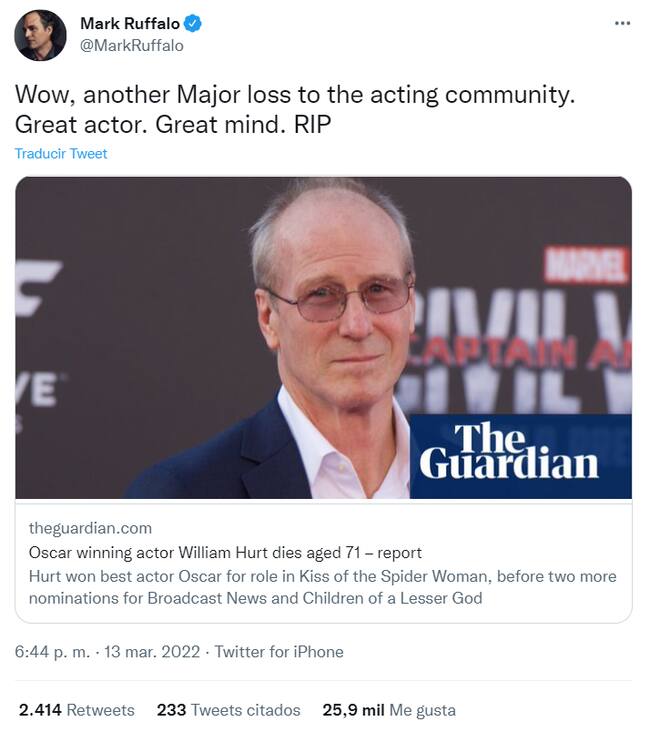Show the 233 Tweets citados
This screenshot has height=732, width=650.
click(x=228, y=710)
